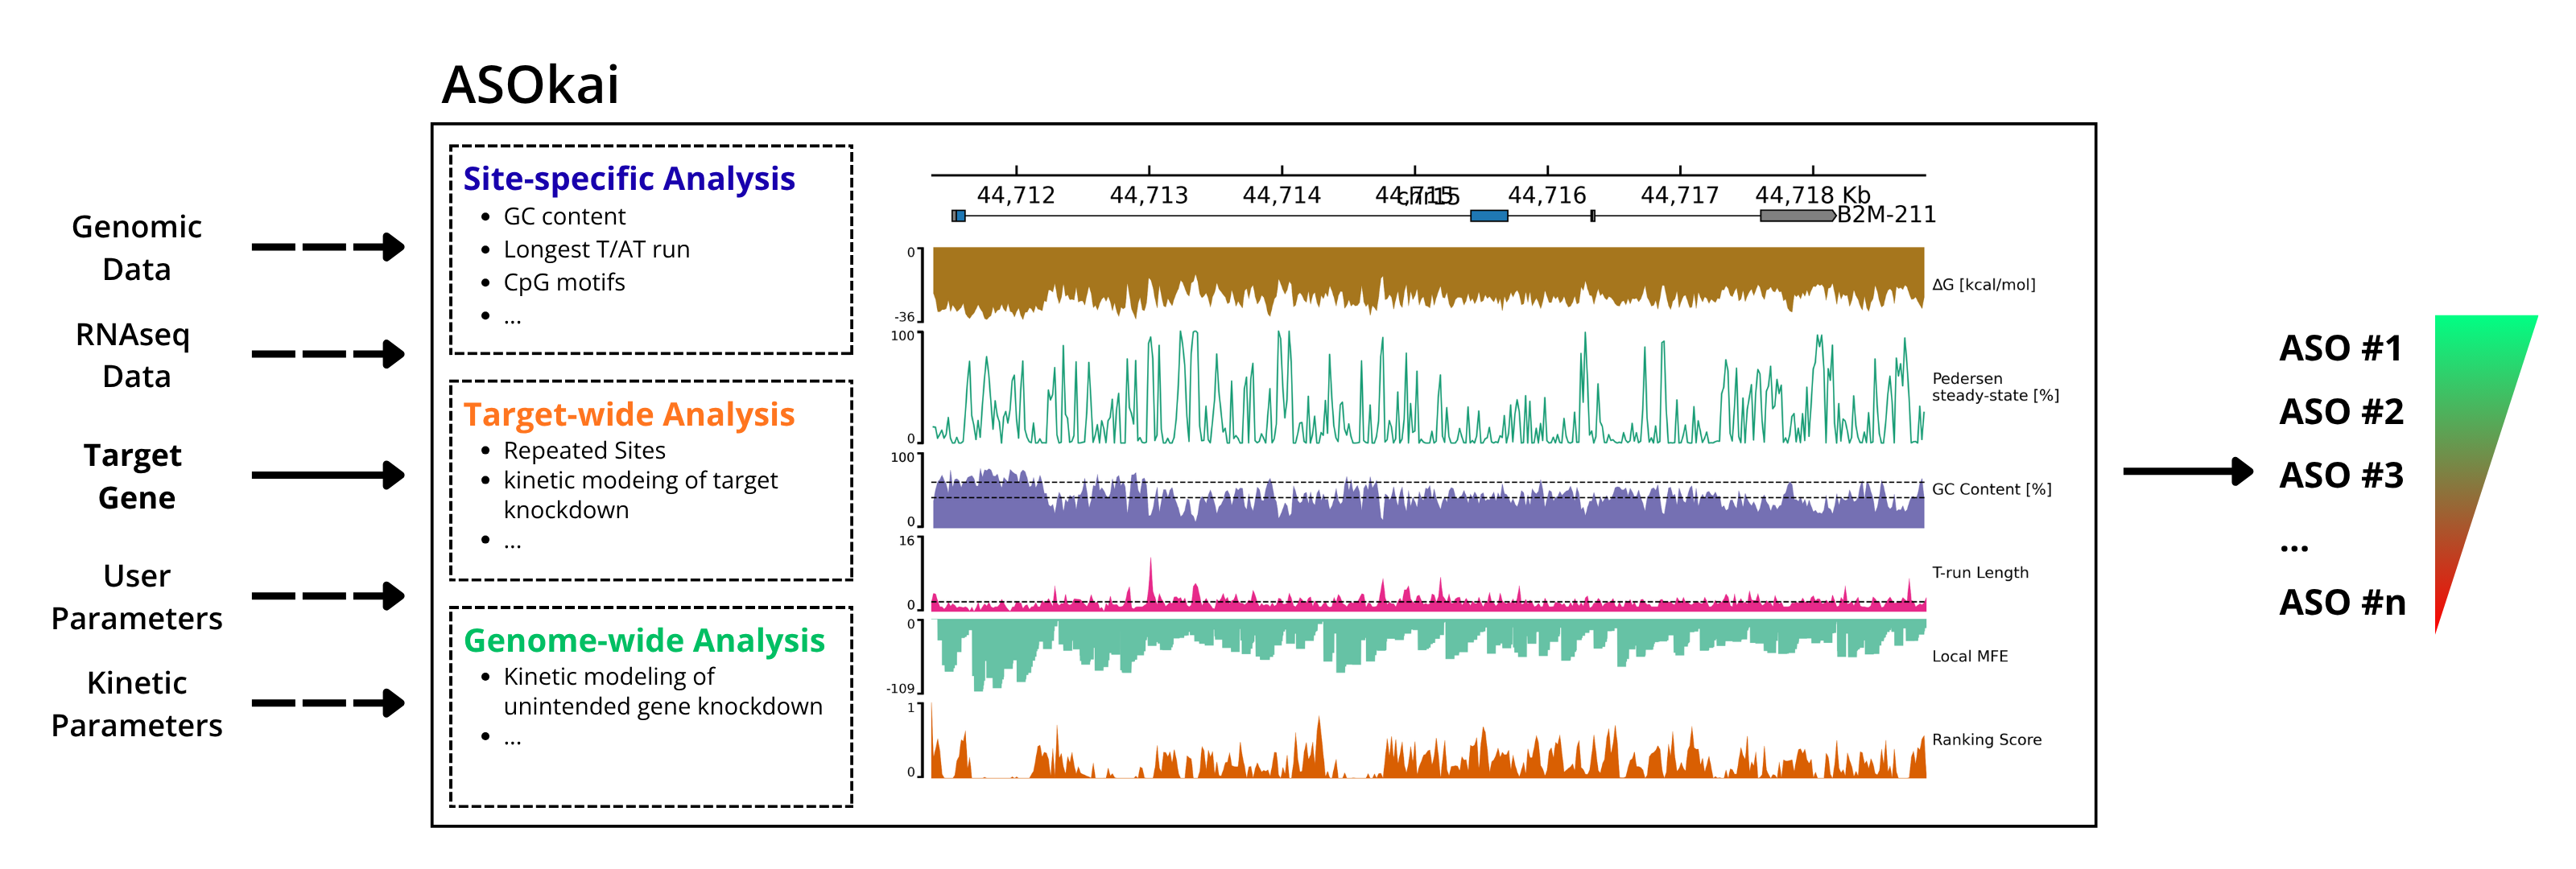Screen dimensions: 2576x869
Task: Click the Ranking Score track label
Action: pyautogui.click(x=1986, y=740)
